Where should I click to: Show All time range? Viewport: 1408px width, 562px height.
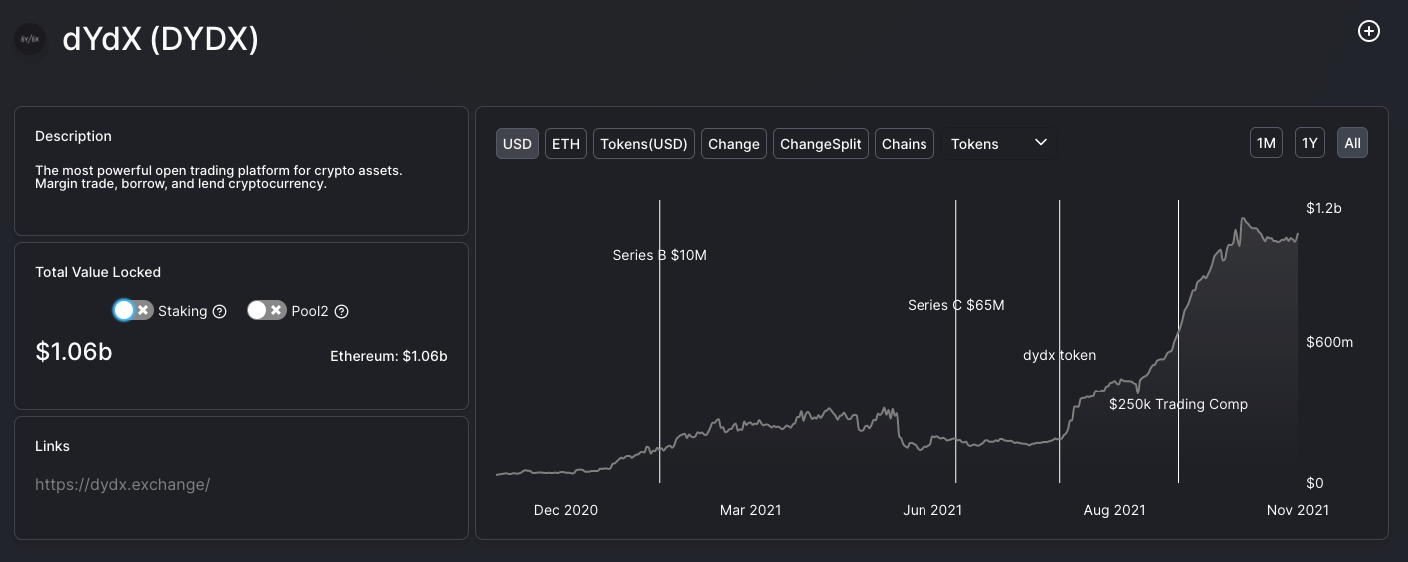tap(1352, 143)
